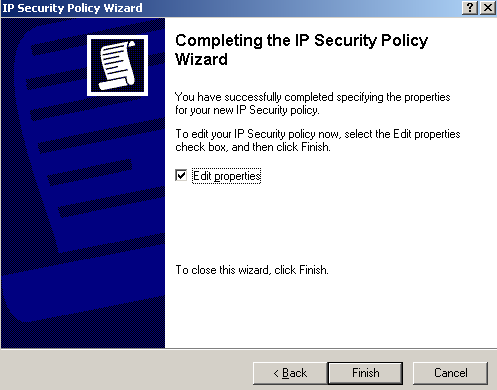The image size is (497, 390).
Task: Click the question mark help button
Action: 470,8
